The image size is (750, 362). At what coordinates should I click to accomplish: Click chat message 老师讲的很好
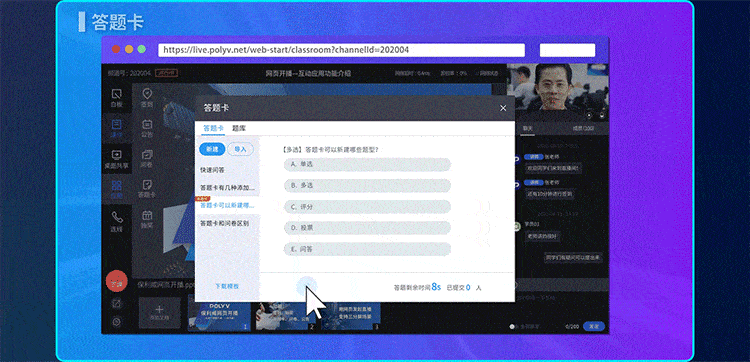click(x=542, y=236)
